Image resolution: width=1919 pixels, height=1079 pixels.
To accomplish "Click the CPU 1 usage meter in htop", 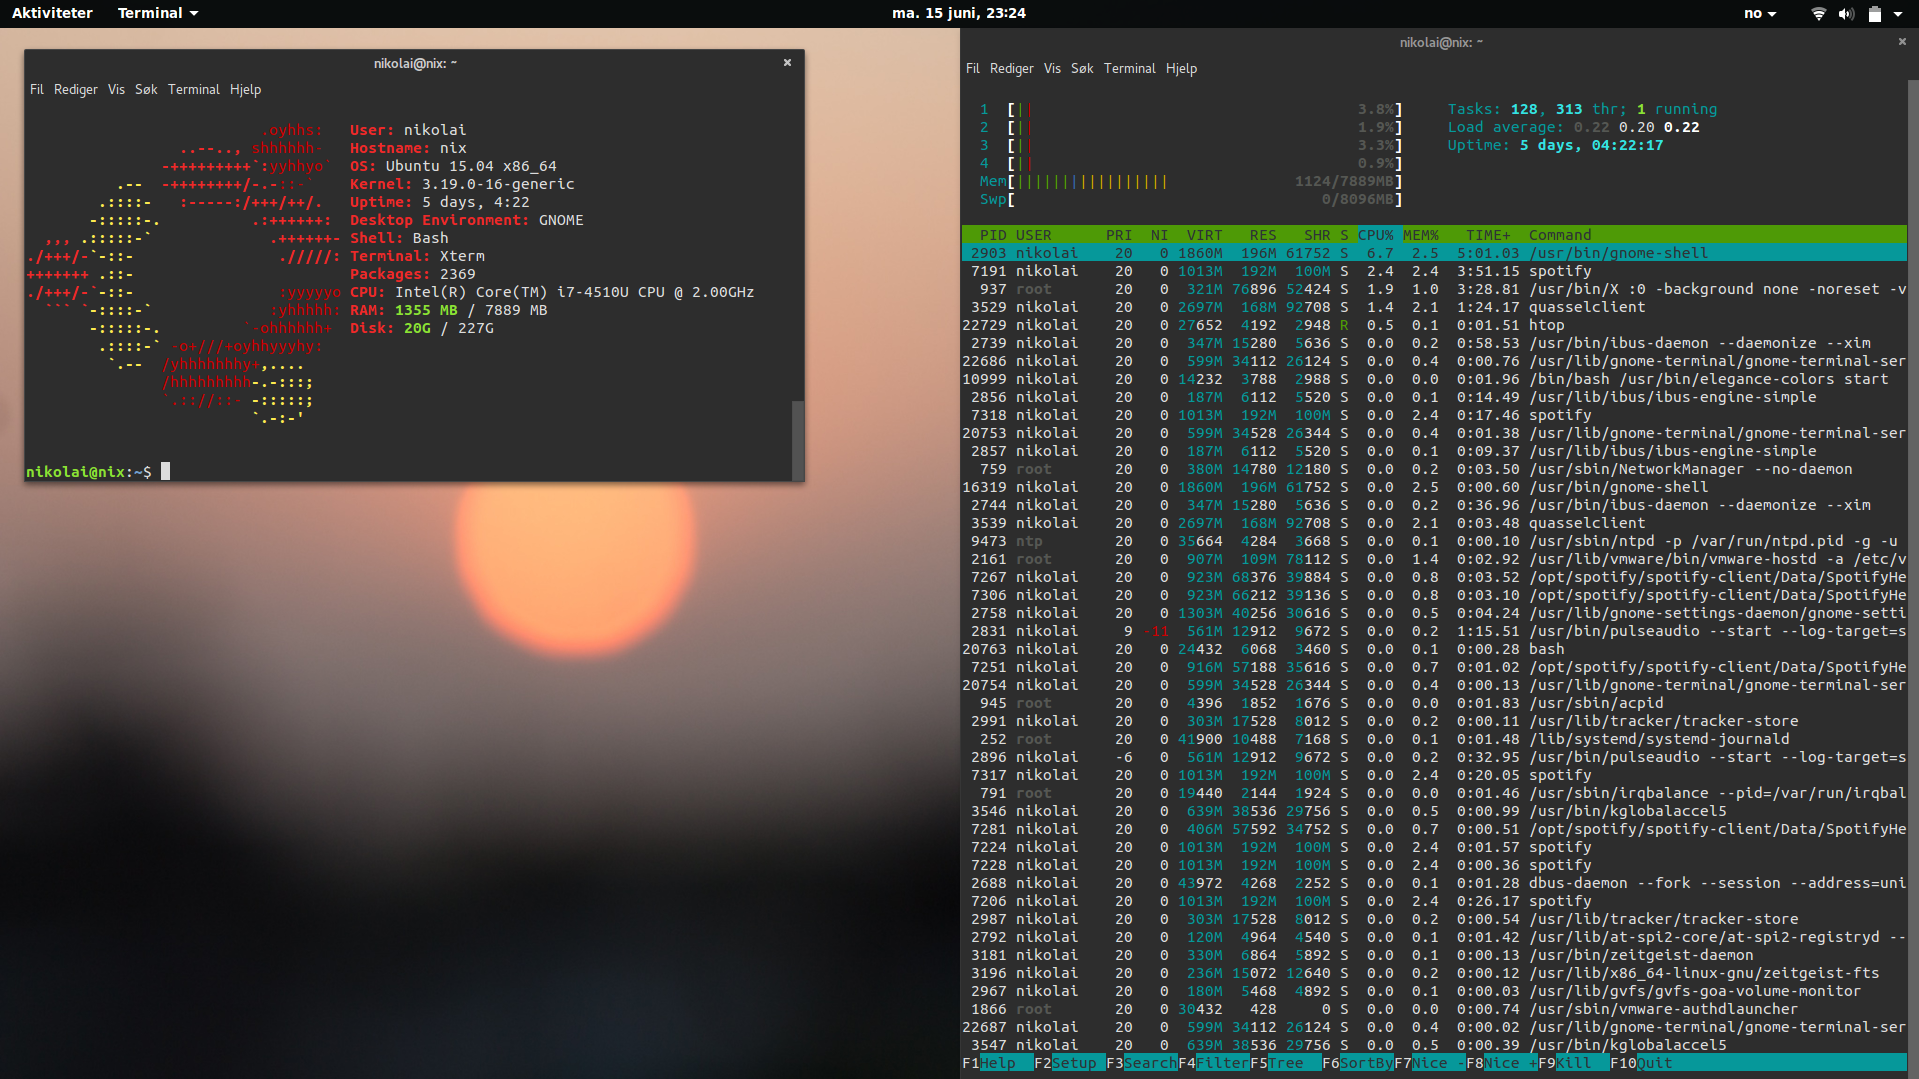I will (1191, 109).
